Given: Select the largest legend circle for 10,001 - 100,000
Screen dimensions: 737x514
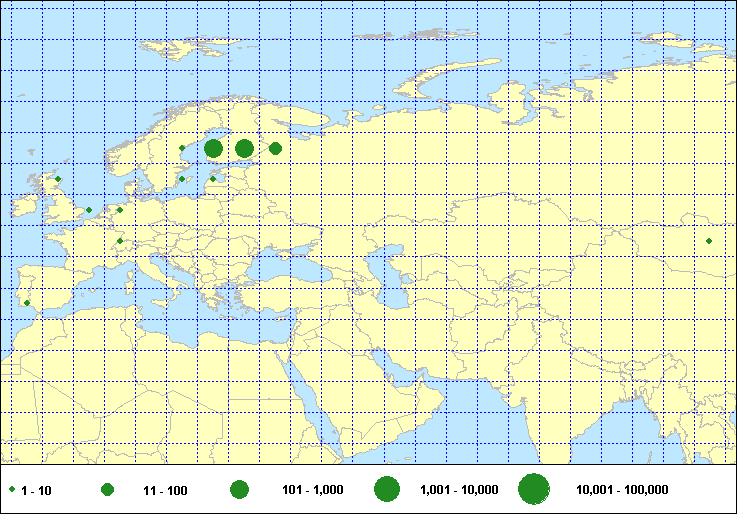Looking at the screenshot, I should (x=534, y=489).
